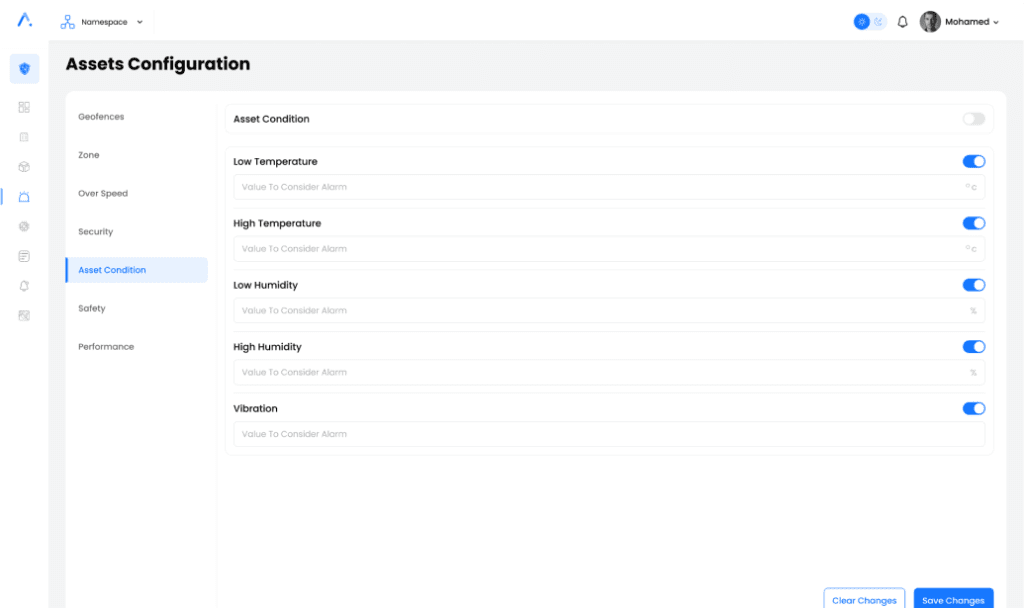
Task: Switch the light/dark theme toggle
Action: click(x=870, y=22)
